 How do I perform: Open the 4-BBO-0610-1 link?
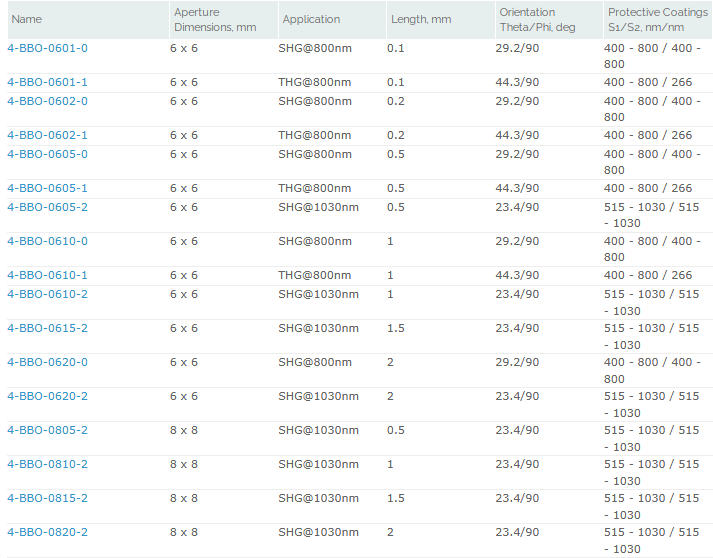pos(47,275)
